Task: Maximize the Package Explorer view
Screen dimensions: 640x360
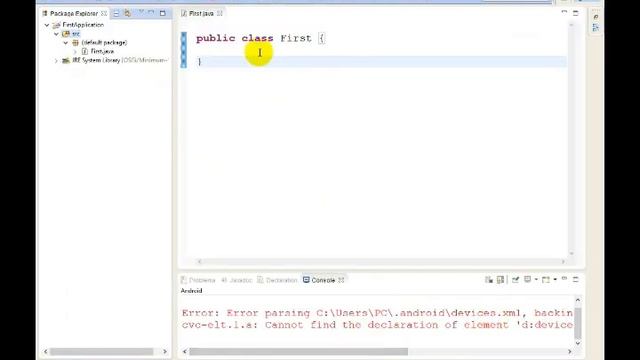Action: tap(162, 13)
